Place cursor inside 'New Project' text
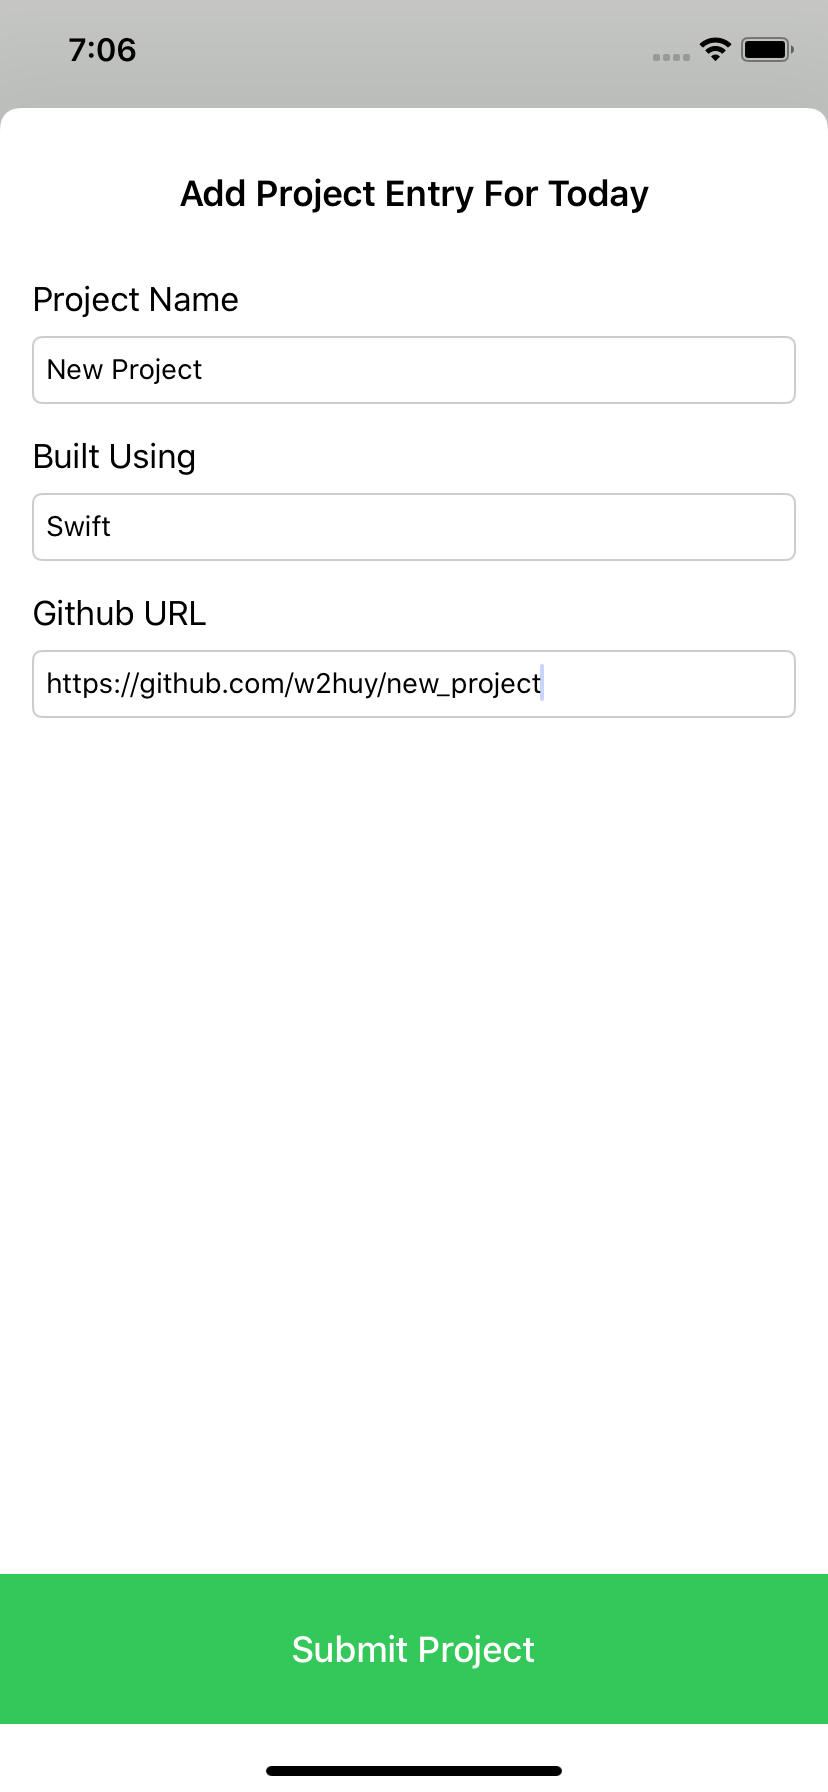Screen dimensions: 828x1792 click(x=125, y=370)
